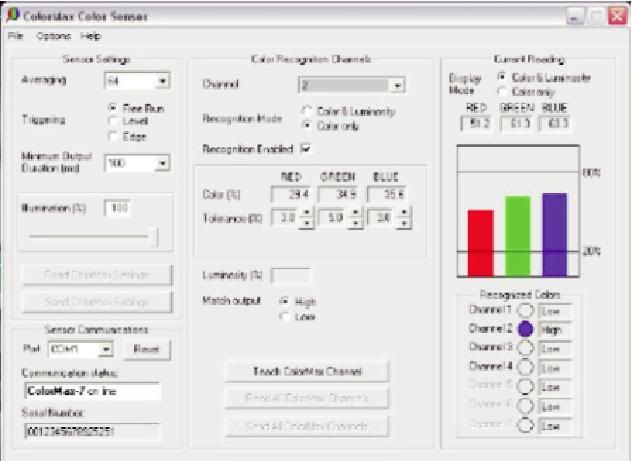The height and width of the screenshot is (461, 632).
Task: Click Send ColorMax Settings button
Action: (97, 302)
